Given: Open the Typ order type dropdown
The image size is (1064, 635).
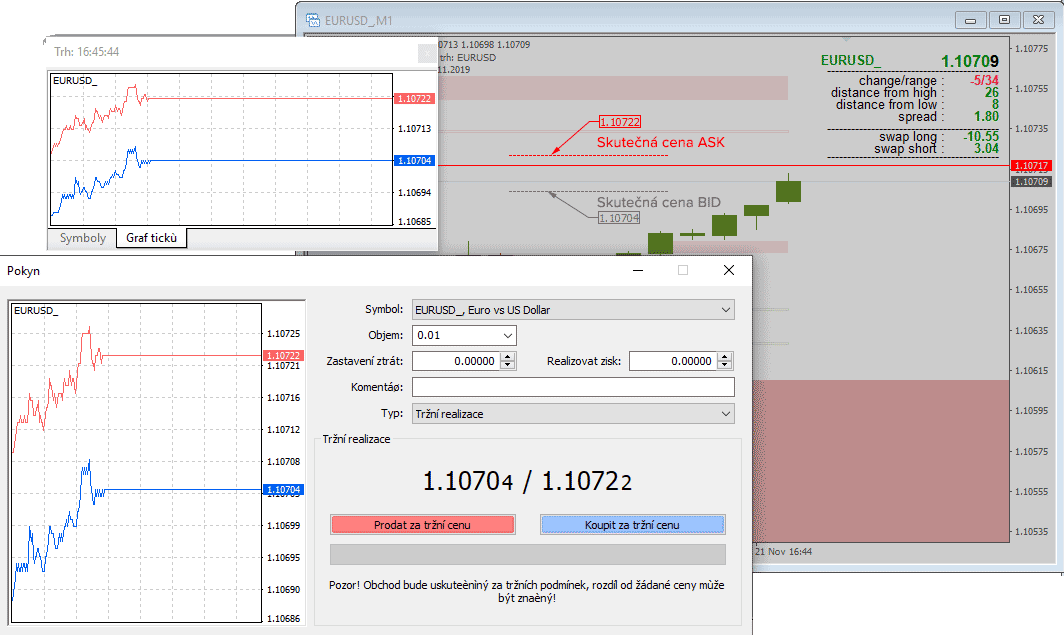Looking at the screenshot, I should point(725,413).
